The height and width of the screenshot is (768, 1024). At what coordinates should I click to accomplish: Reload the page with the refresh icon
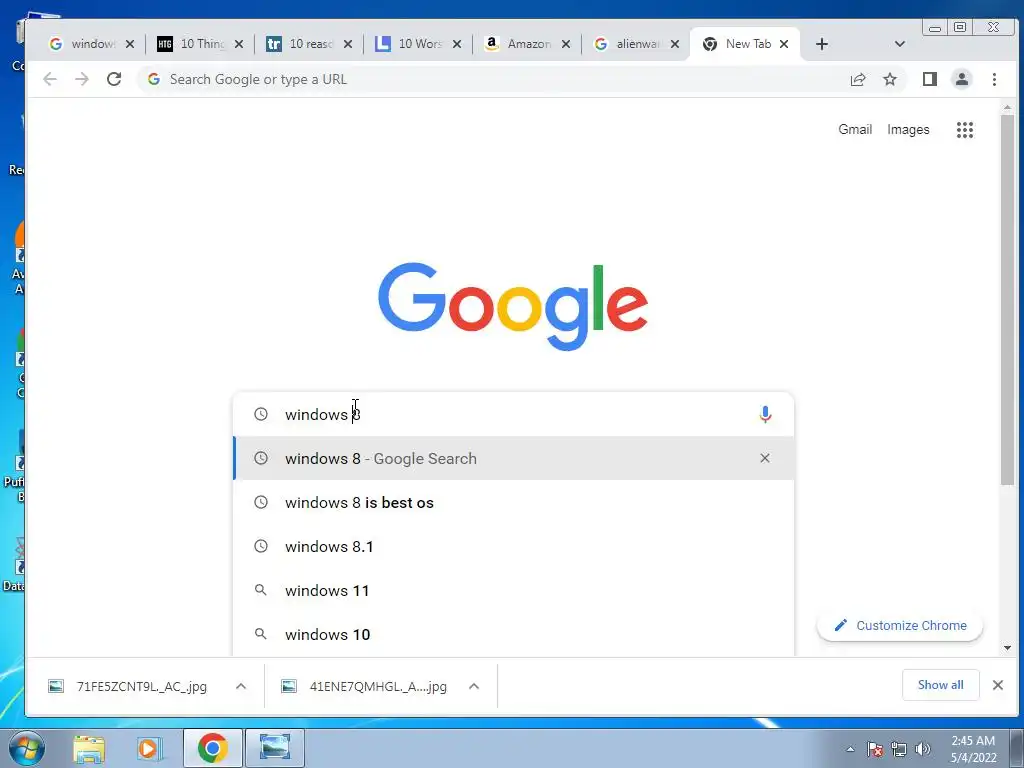coord(114,79)
